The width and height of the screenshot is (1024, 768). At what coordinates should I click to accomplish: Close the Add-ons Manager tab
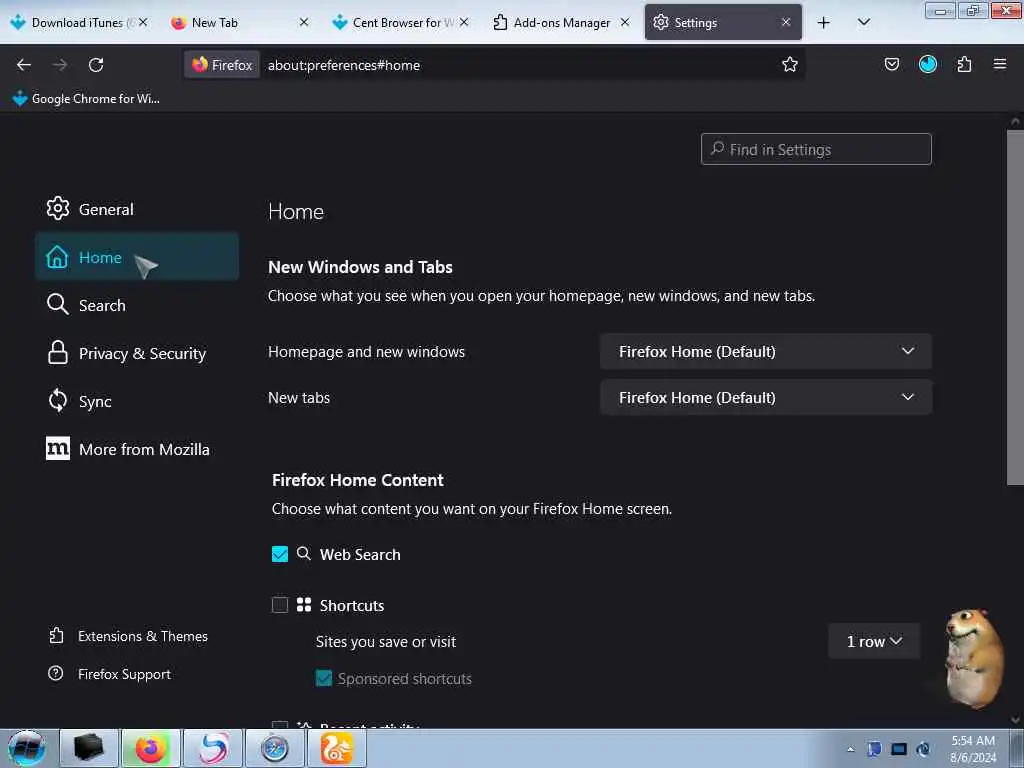[x=624, y=22]
